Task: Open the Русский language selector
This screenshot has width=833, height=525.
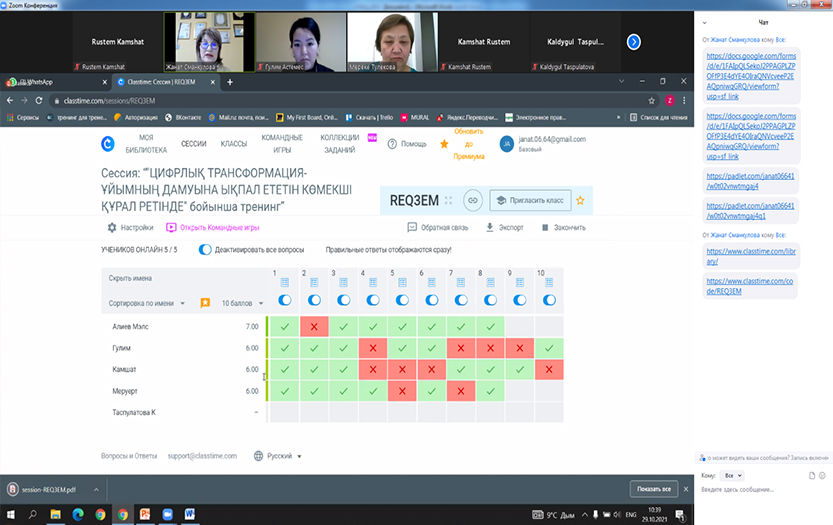Action: pos(280,455)
